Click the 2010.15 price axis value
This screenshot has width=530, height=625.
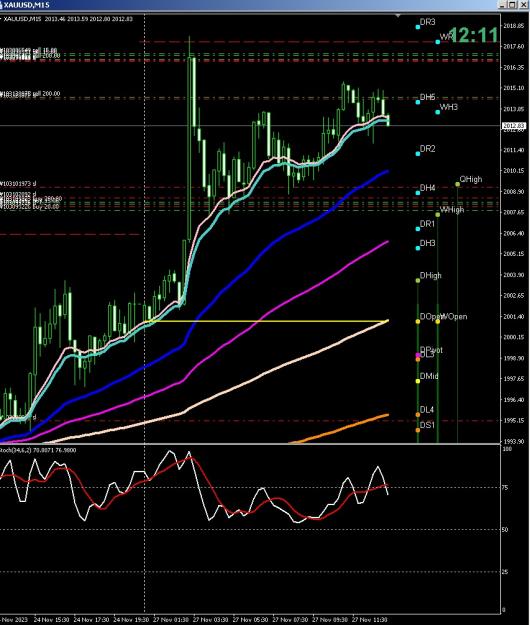tap(514, 171)
